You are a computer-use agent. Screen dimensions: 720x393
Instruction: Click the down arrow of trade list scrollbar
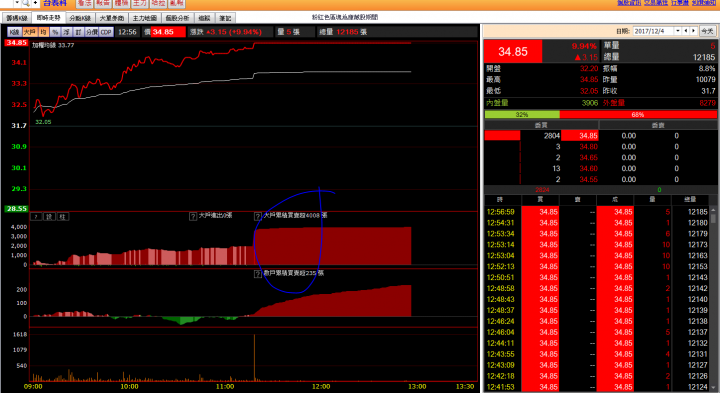713,387
